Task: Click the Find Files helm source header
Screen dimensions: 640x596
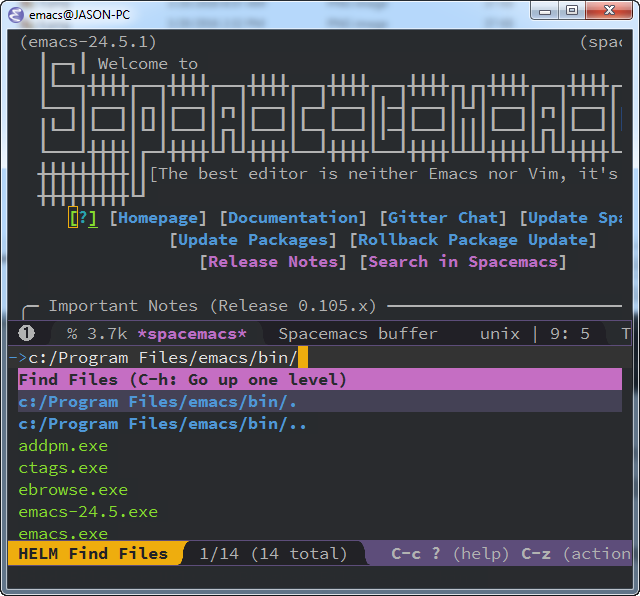Action: [x=320, y=380]
